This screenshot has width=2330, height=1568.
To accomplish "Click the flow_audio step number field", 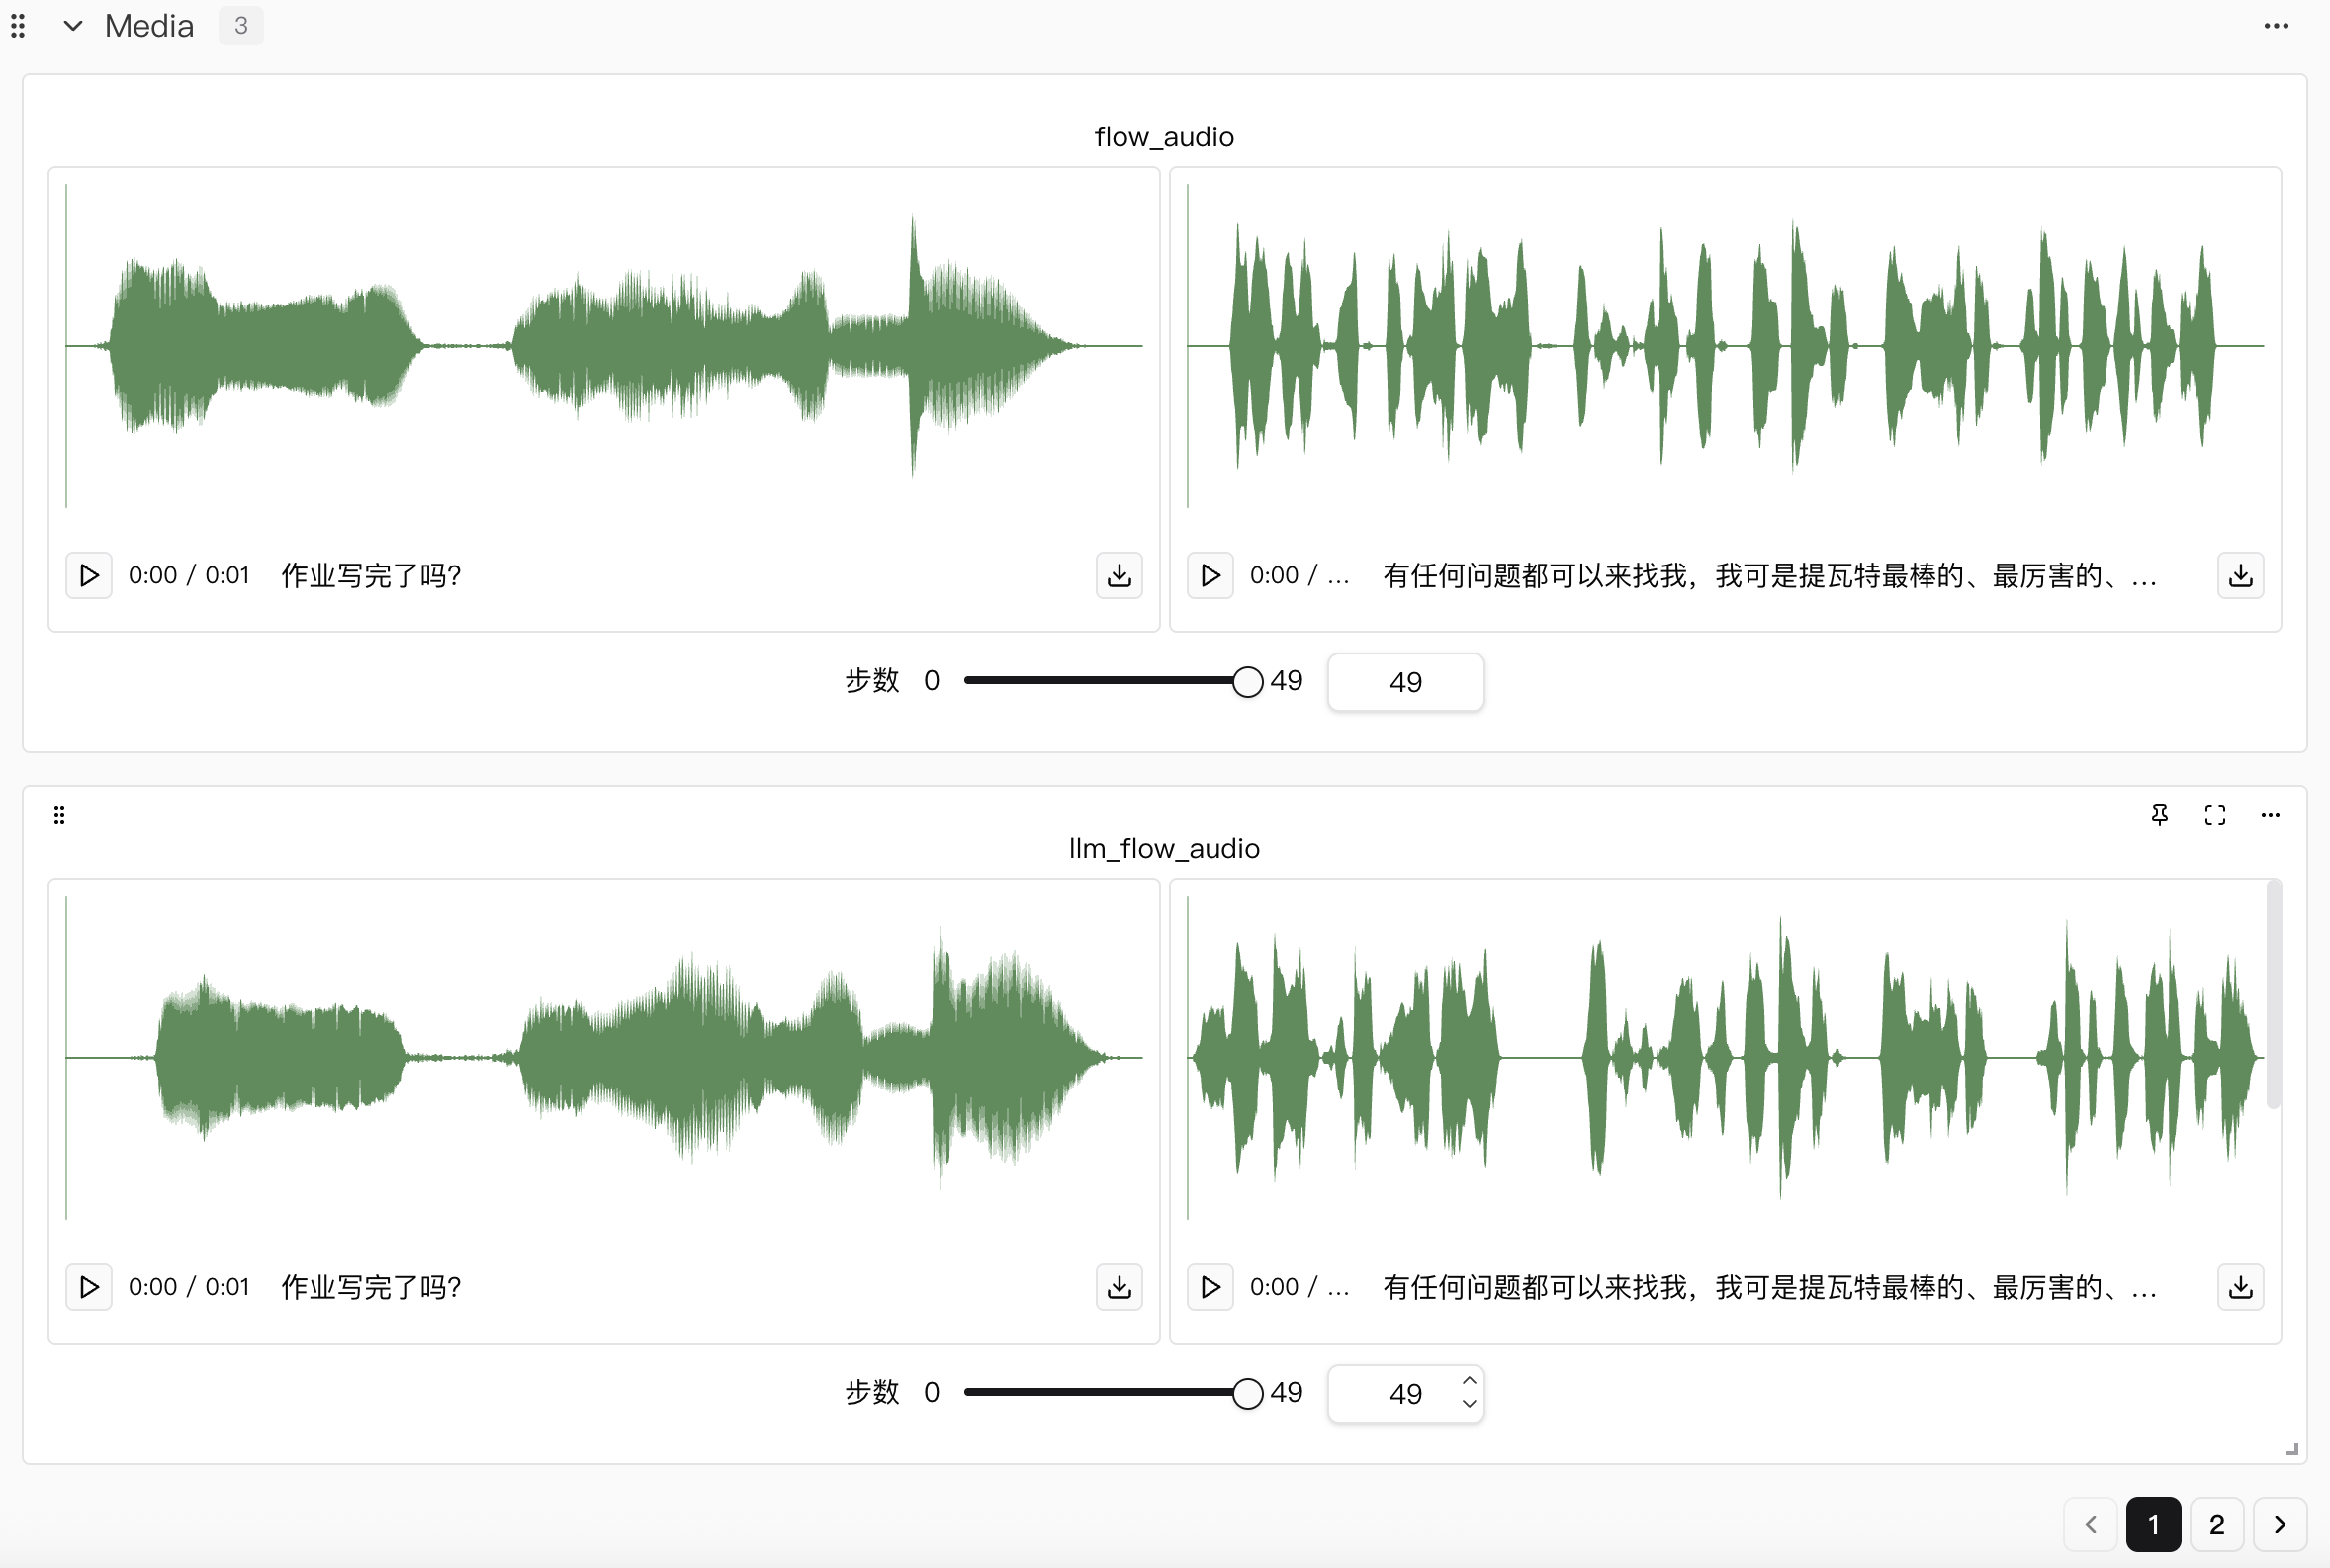I will pyautogui.click(x=1404, y=682).
